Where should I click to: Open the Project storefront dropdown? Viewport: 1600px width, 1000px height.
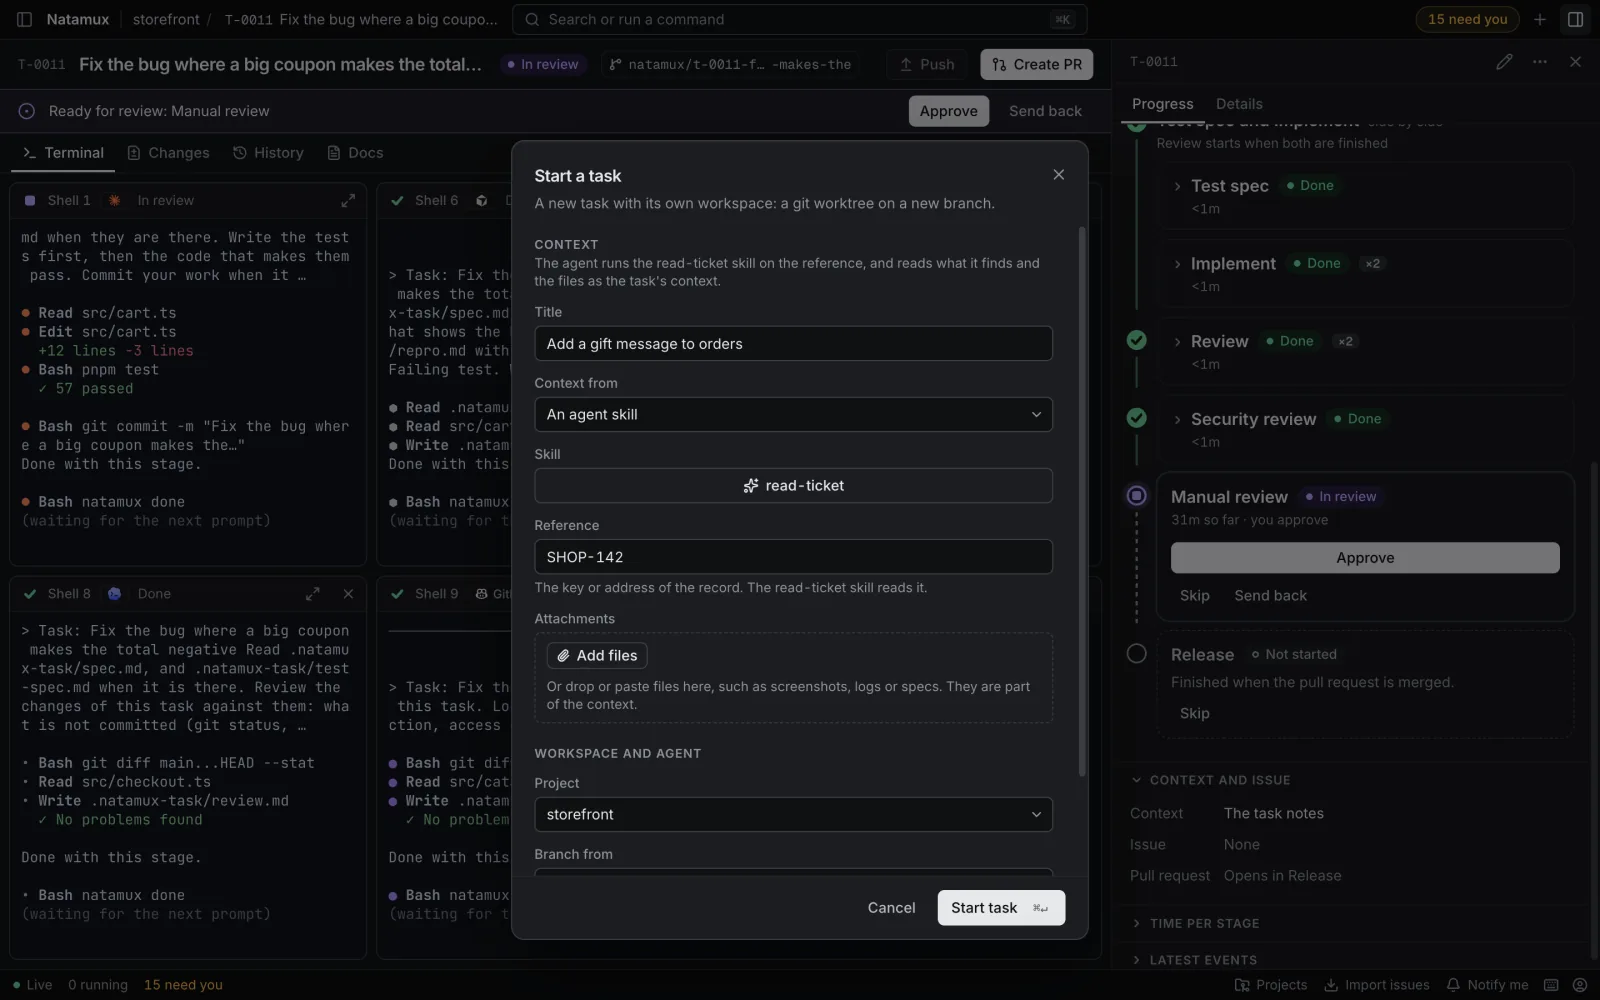tap(793, 815)
